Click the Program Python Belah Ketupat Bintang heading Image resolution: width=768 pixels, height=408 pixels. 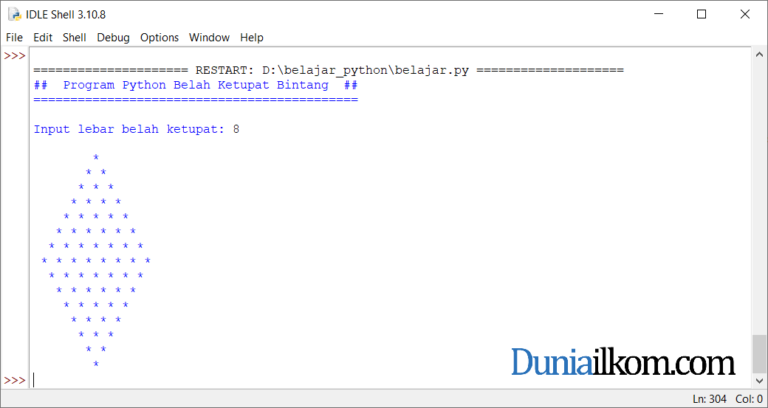196,85
